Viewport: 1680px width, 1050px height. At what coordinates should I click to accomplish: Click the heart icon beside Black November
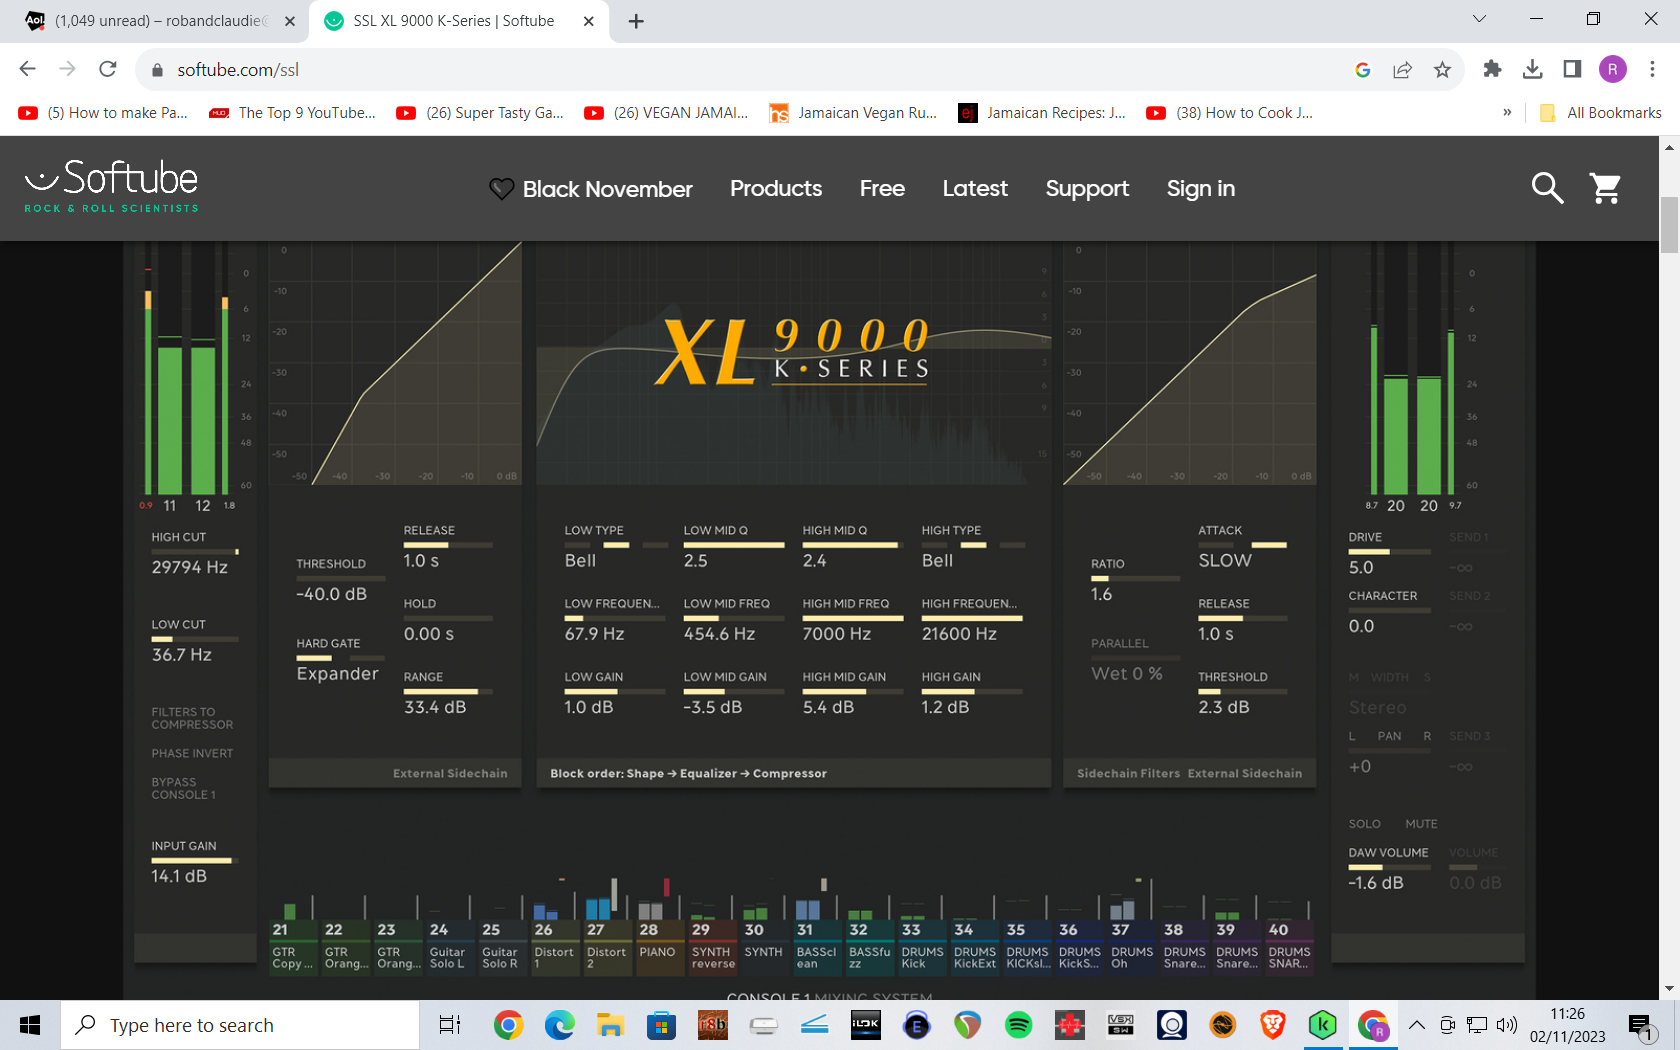click(x=501, y=189)
